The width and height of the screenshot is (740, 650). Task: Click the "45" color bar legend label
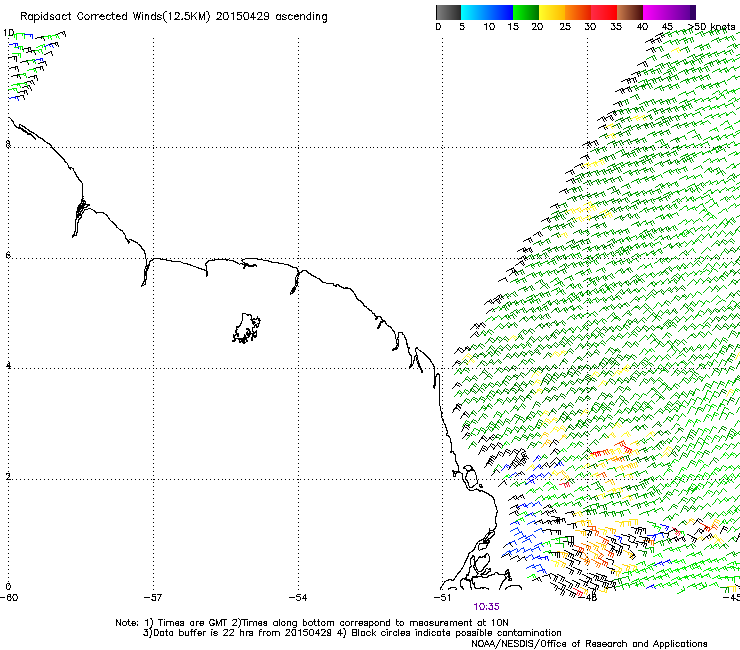coord(667,27)
